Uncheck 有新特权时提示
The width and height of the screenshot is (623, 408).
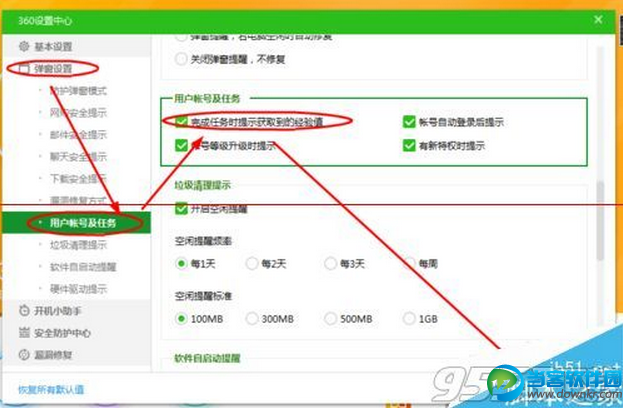tap(409, 145)
